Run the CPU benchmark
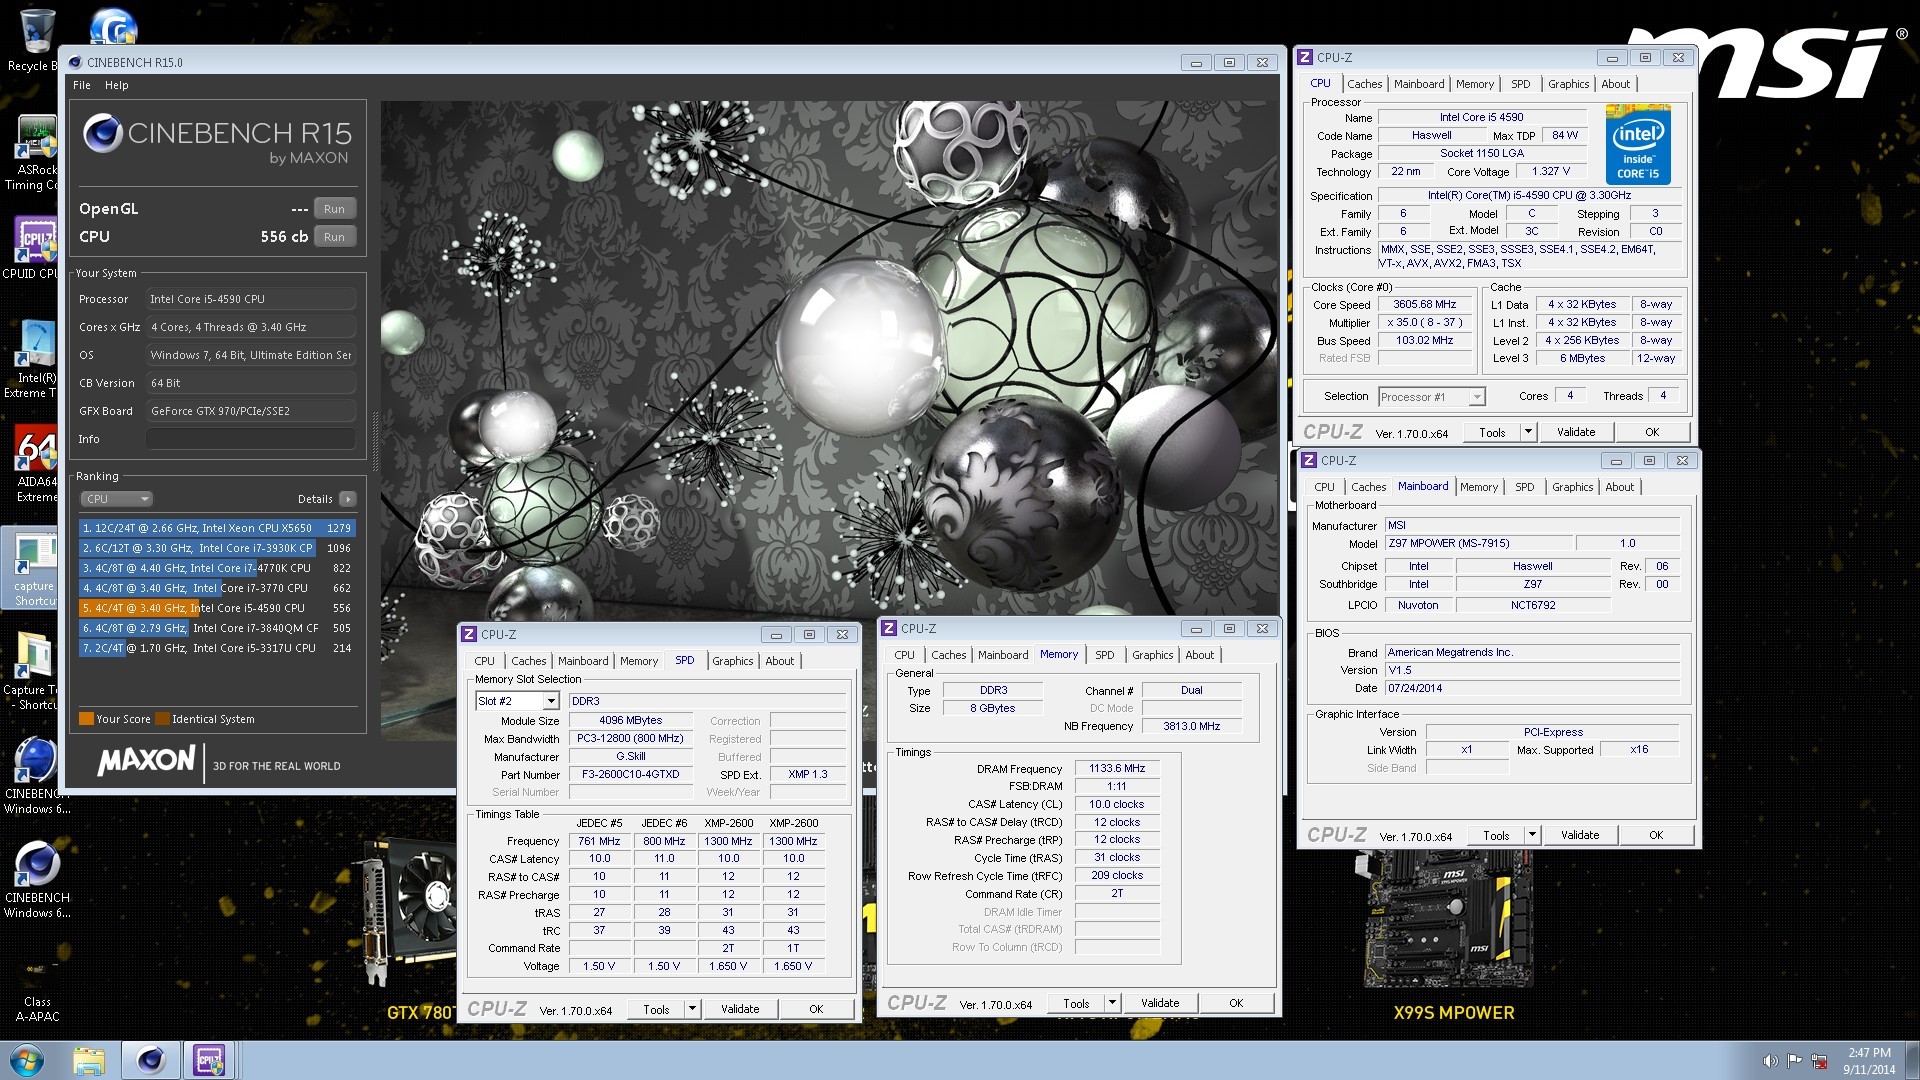The height and width of the screenshot is (1080, 1920). point(334,237)
